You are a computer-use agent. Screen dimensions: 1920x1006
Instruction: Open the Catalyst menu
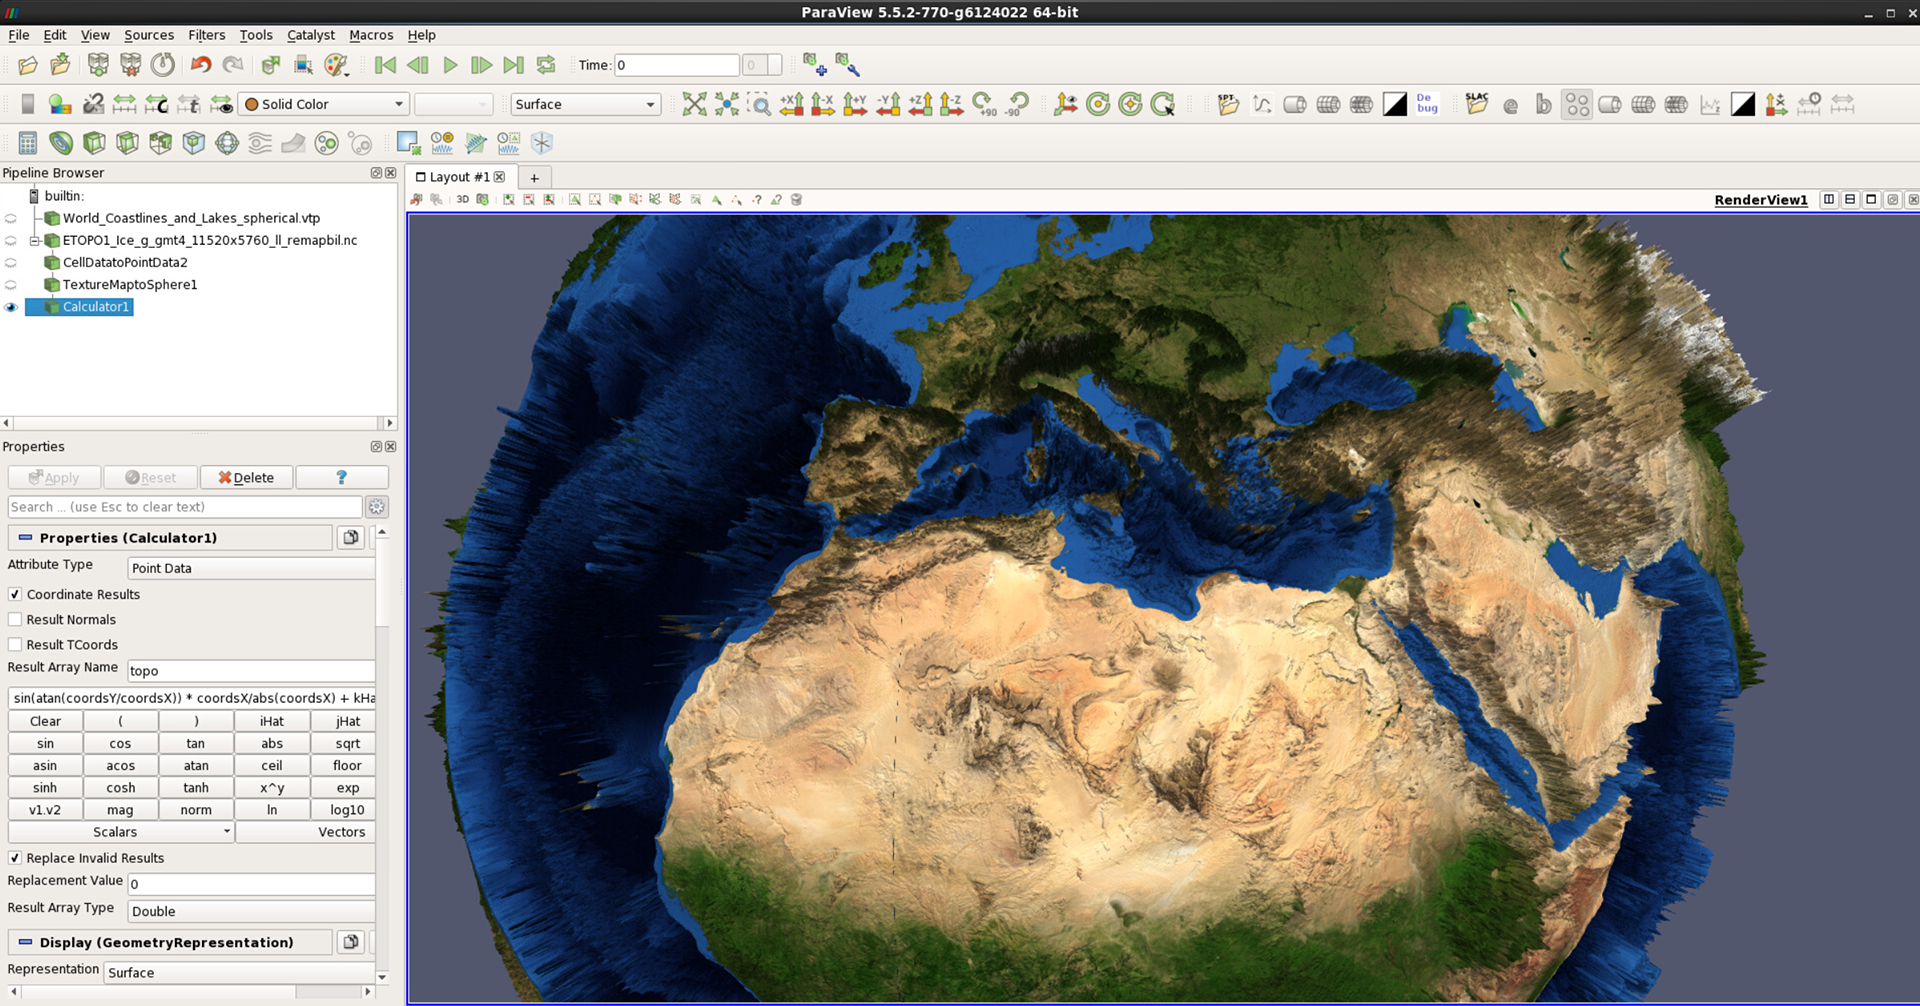pyautogui.click(x=311, y=35)
